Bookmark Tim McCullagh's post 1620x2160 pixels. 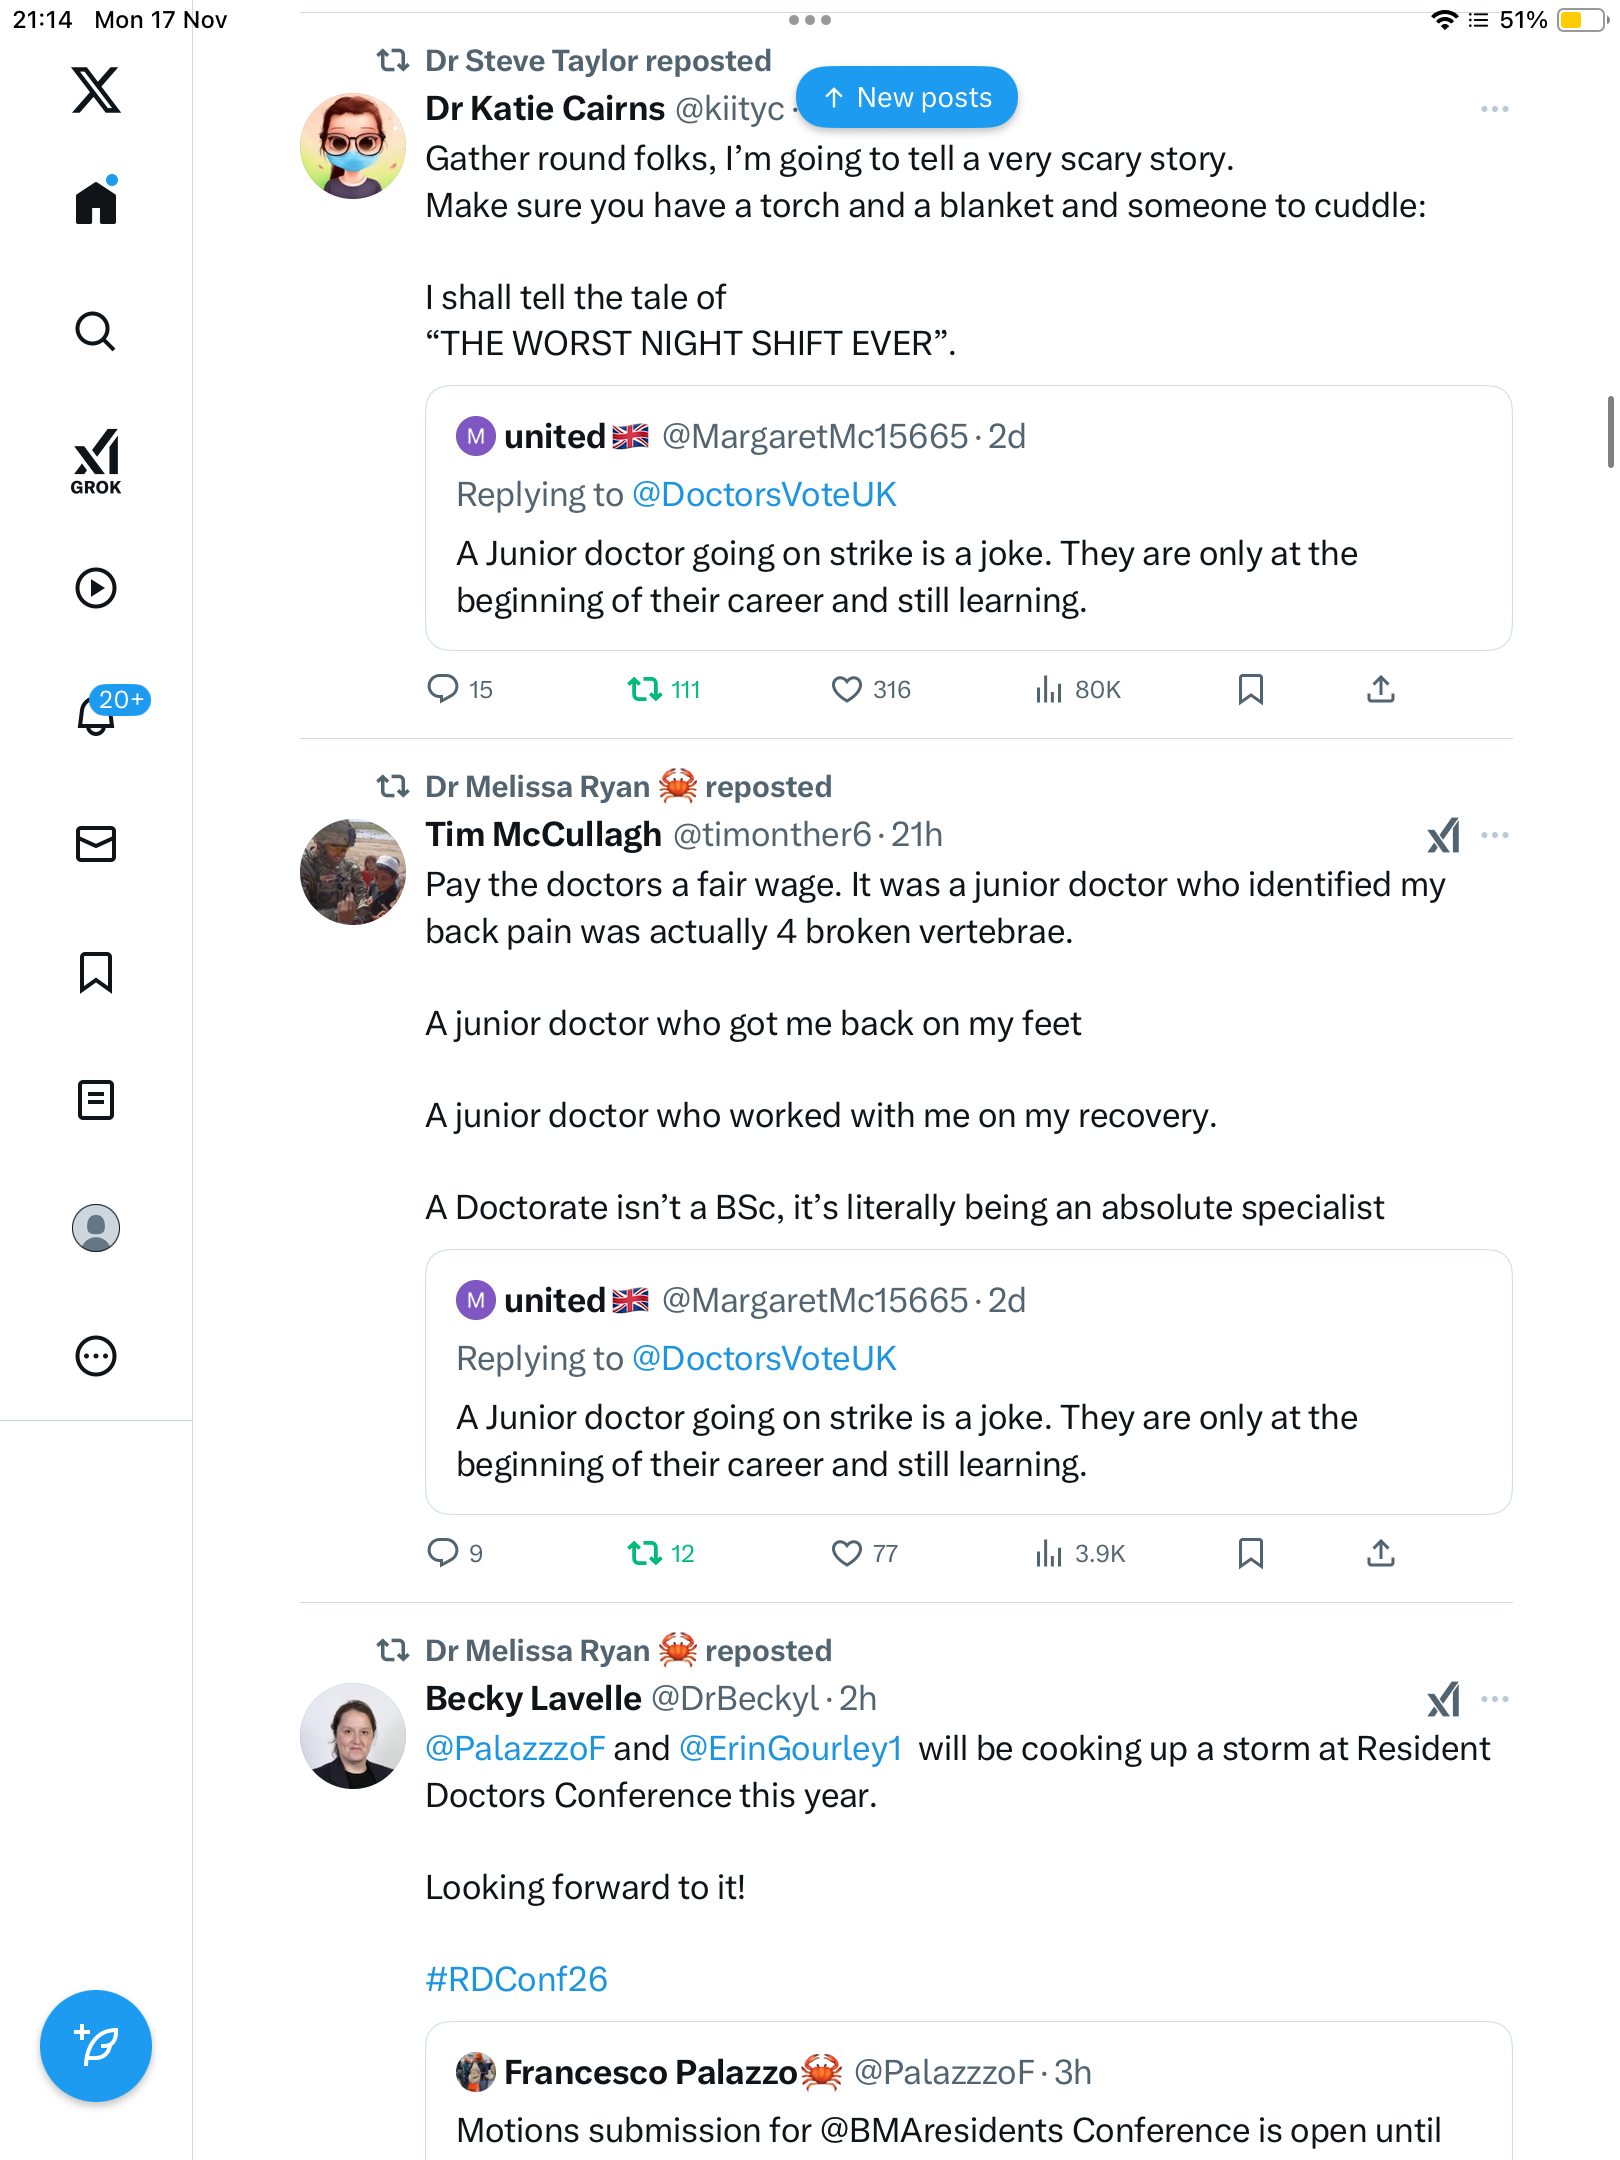point(1250,1553)
